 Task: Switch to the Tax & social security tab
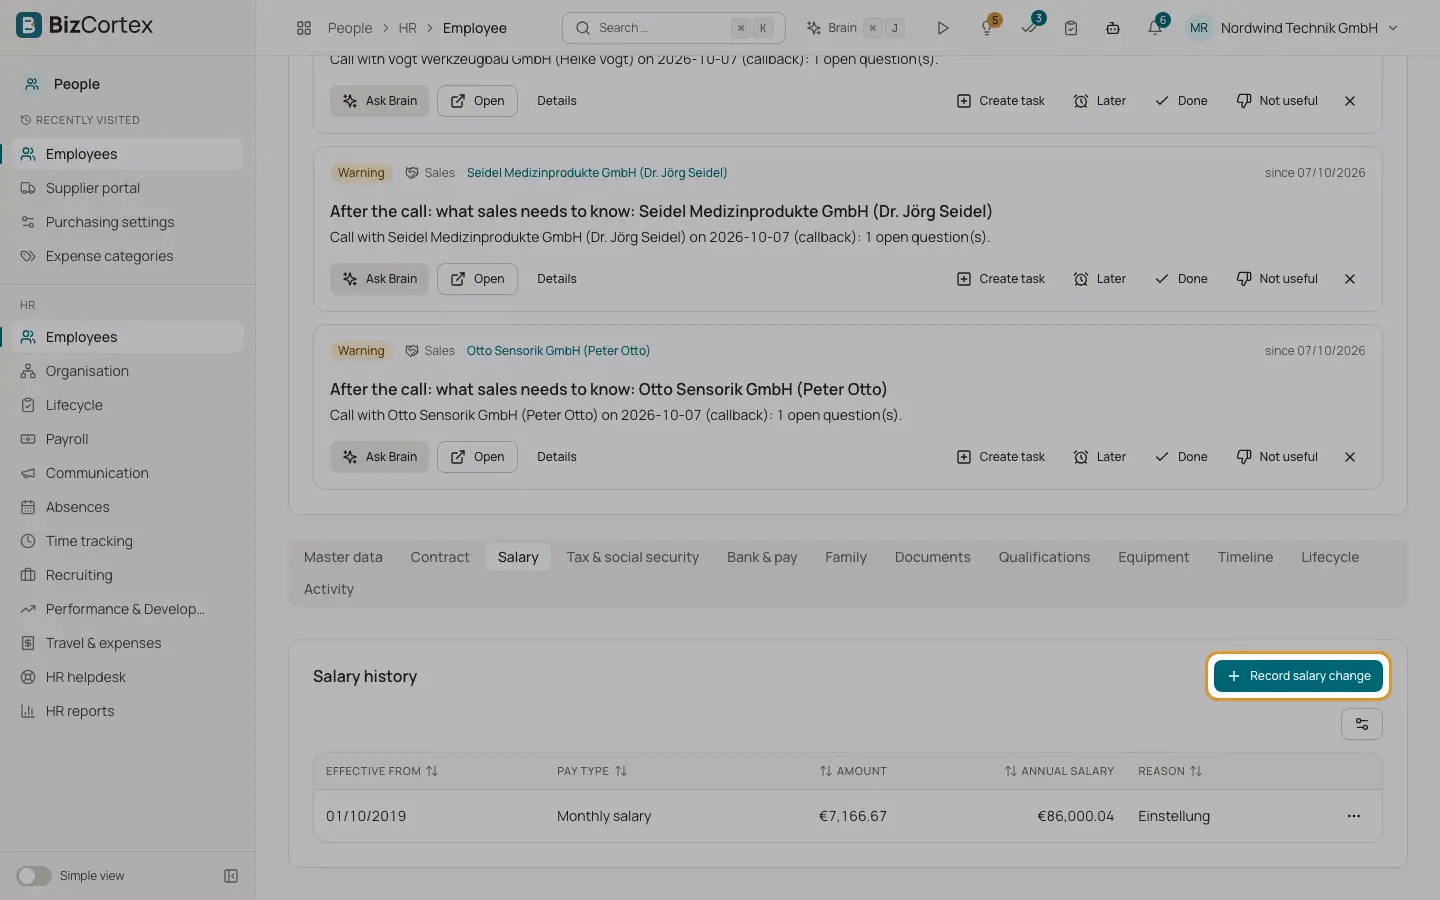(633, 557)
